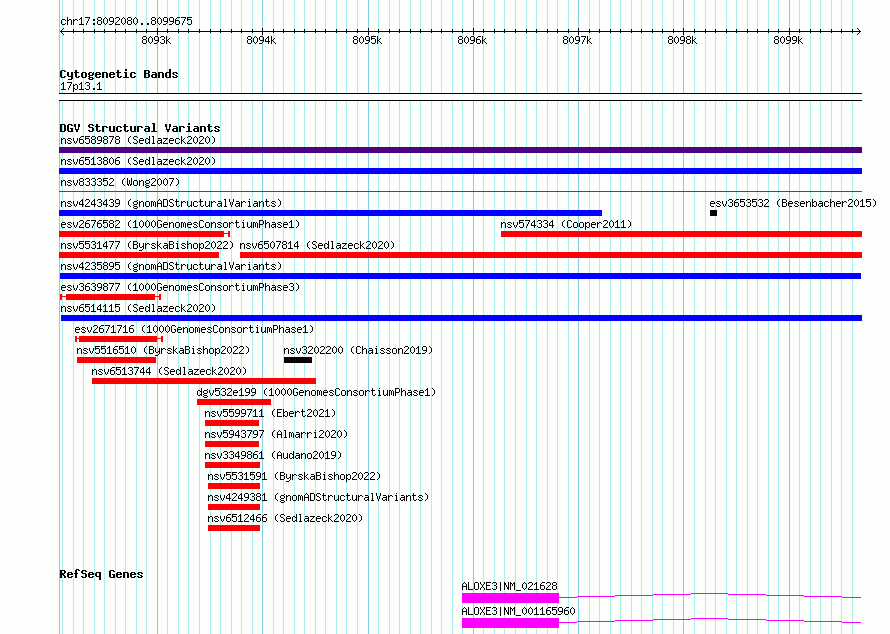Click the magenta NM_001165960 exon block
Viewport: 890px width, 634px height.
510,623
